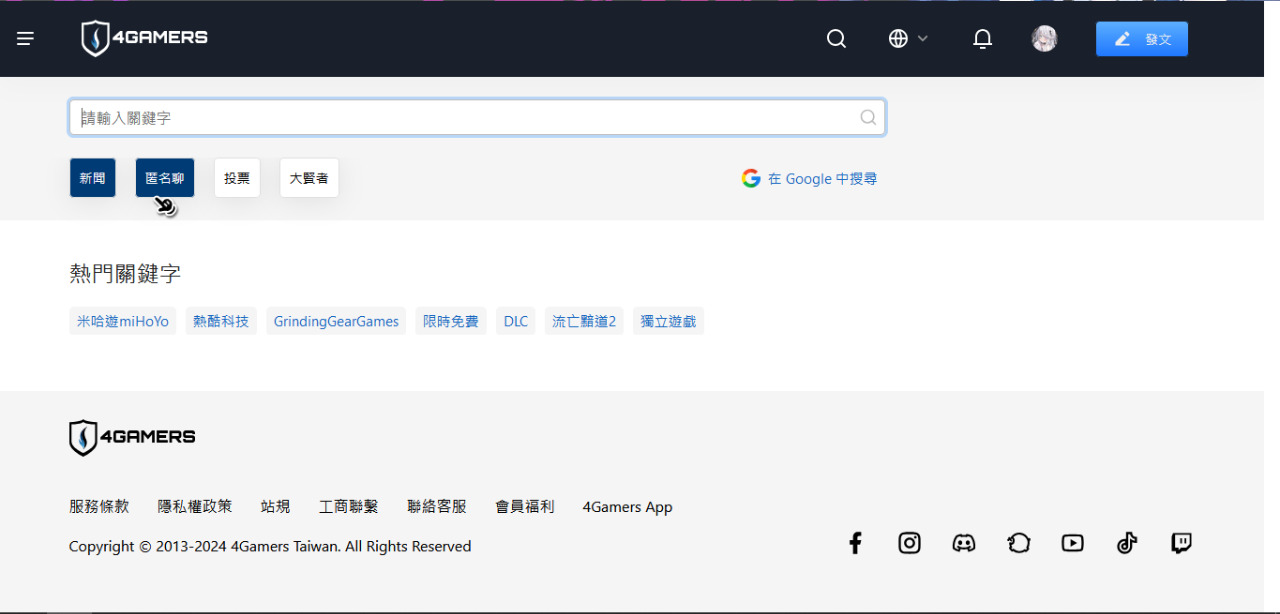
Task: Toggle the 匿名聊 search filter
Action: pos(165,178)
